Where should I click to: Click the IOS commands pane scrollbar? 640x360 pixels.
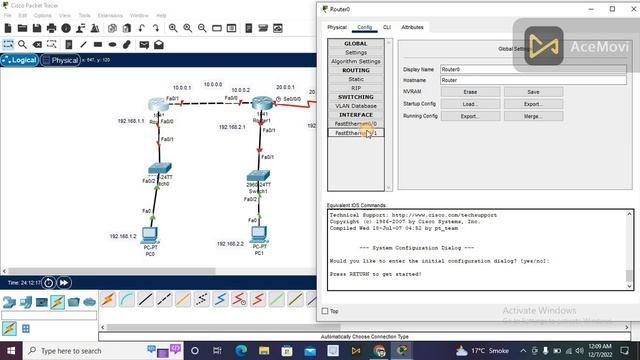pyautogui.click(x=629, y=249)
